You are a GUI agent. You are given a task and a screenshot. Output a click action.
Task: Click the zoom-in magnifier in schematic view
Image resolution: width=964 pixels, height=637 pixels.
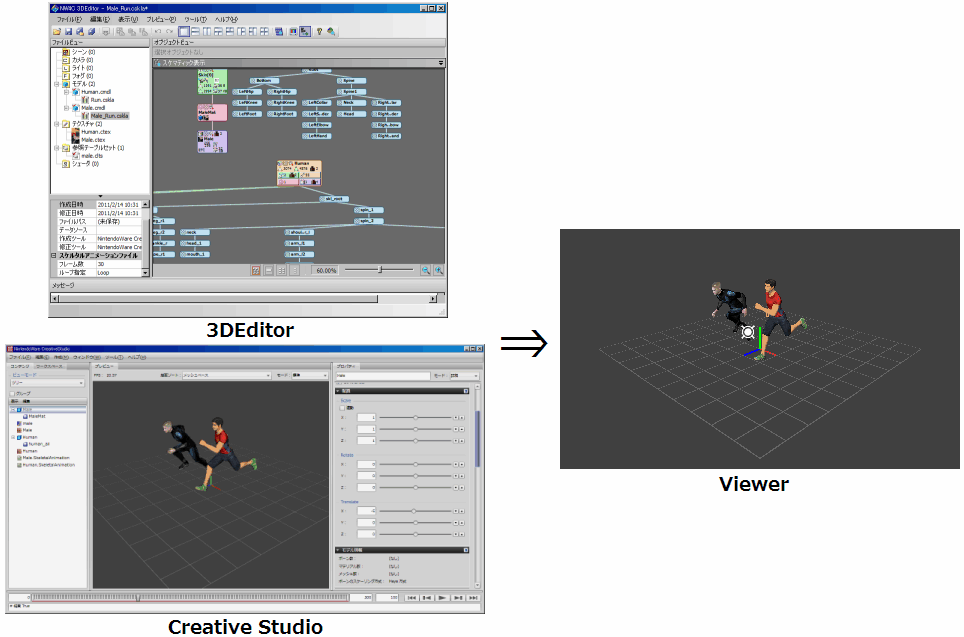coord(438,270)
